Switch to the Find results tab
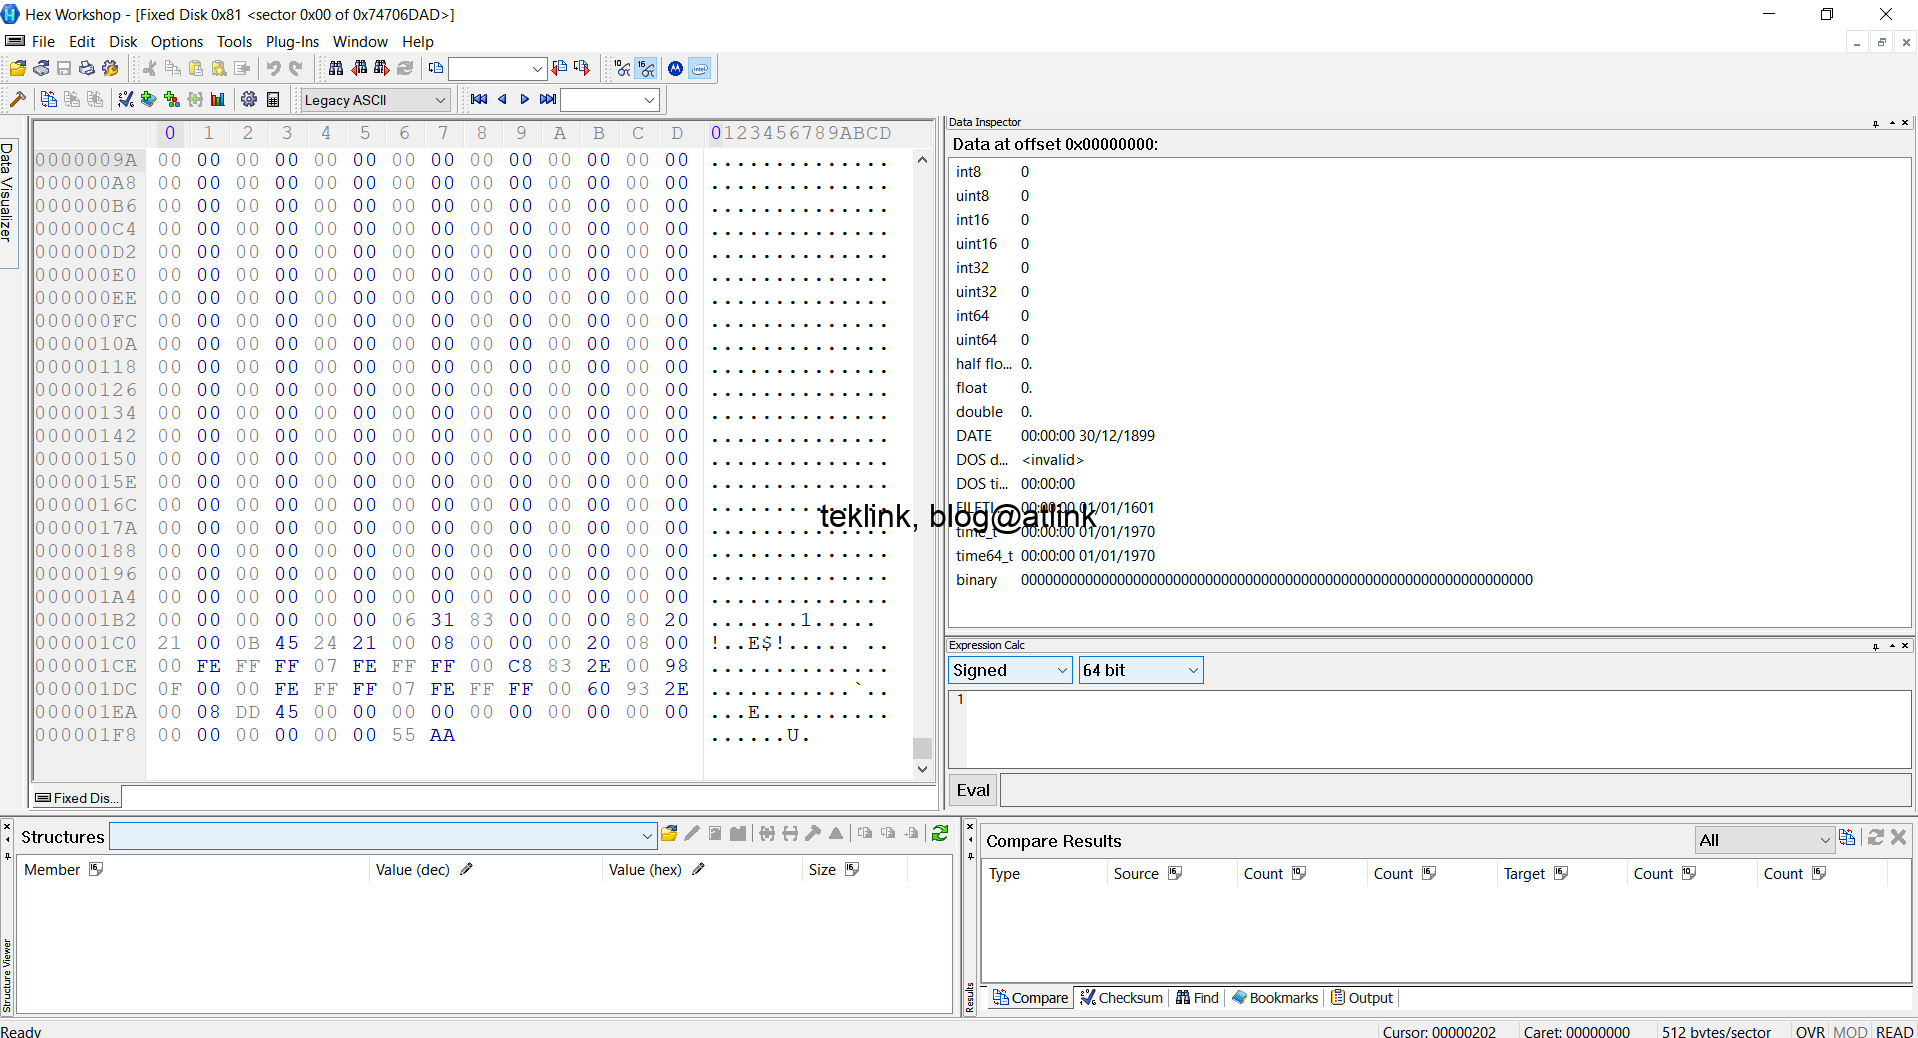Image resolution: width=1918 pixels, height=1038 pixels. (x=1197, y=997)
